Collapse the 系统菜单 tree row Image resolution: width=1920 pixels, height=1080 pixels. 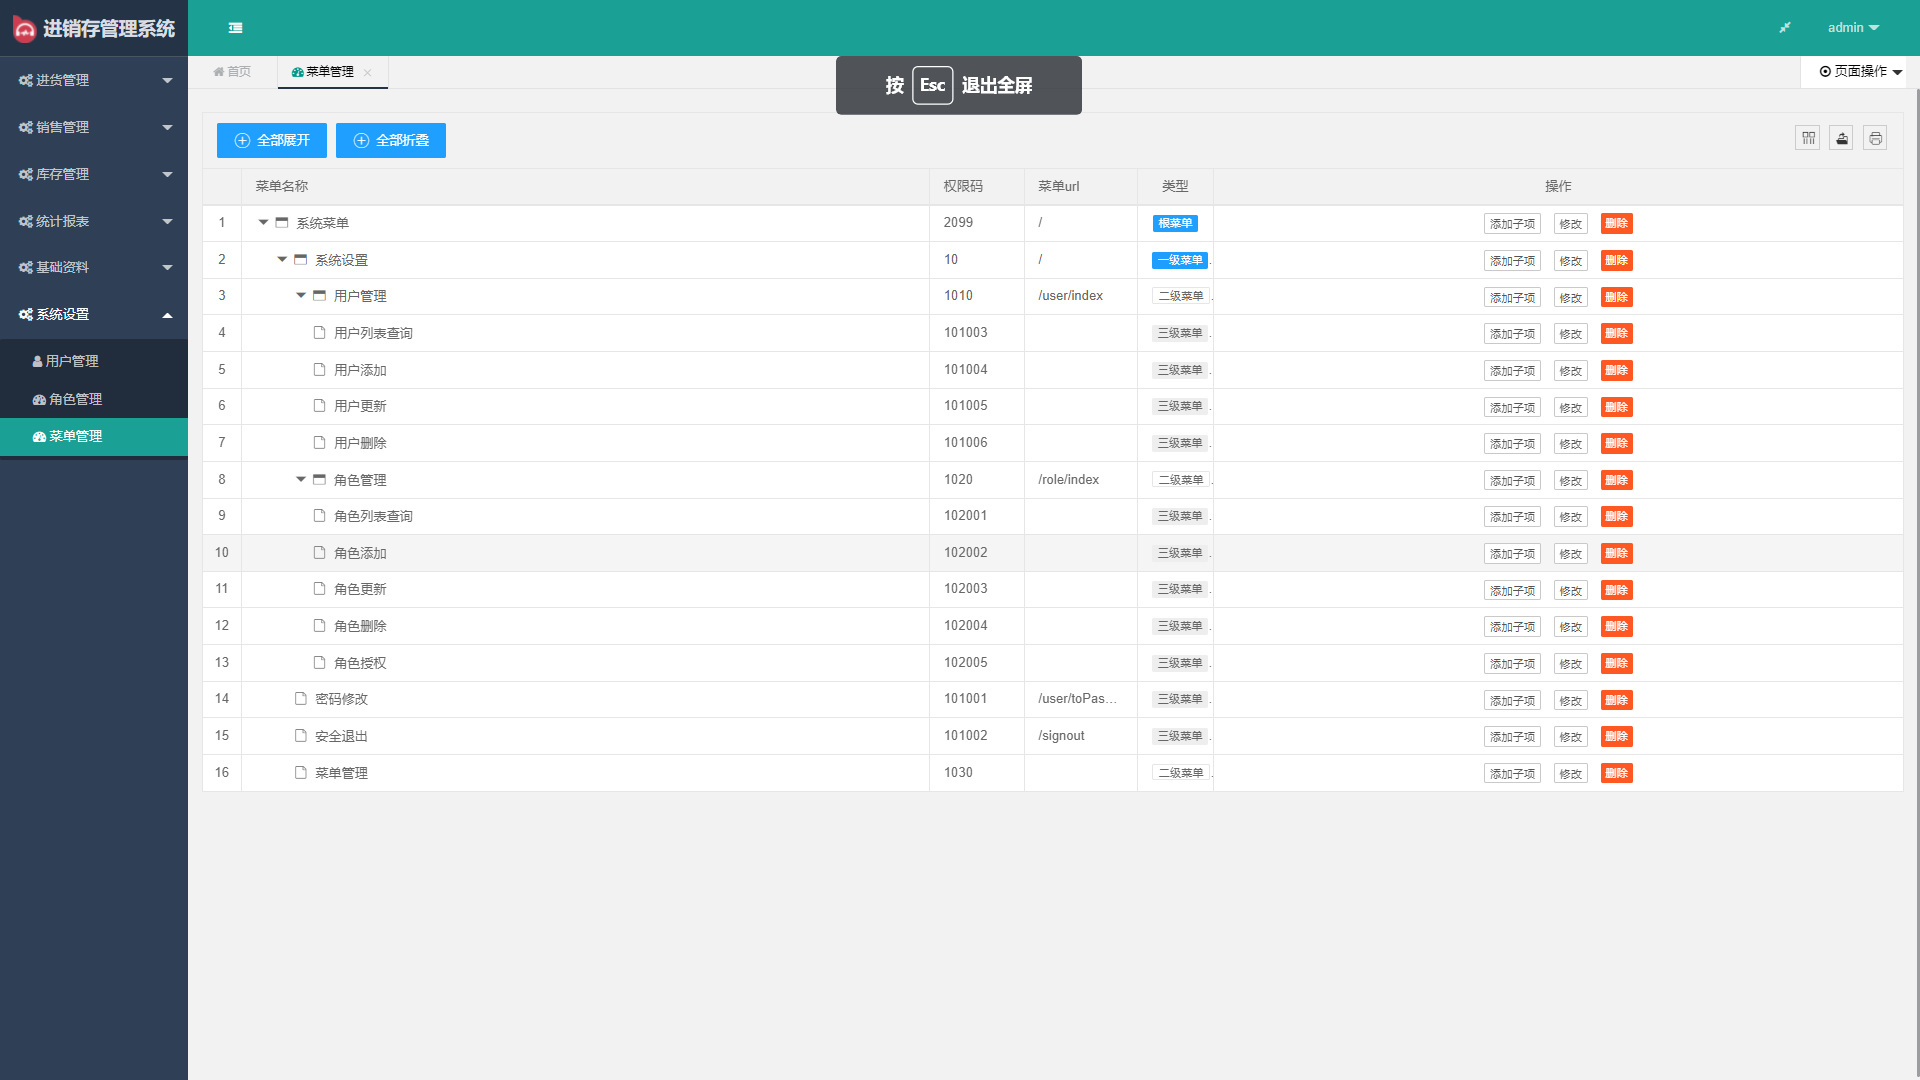[x=263, y=223]
